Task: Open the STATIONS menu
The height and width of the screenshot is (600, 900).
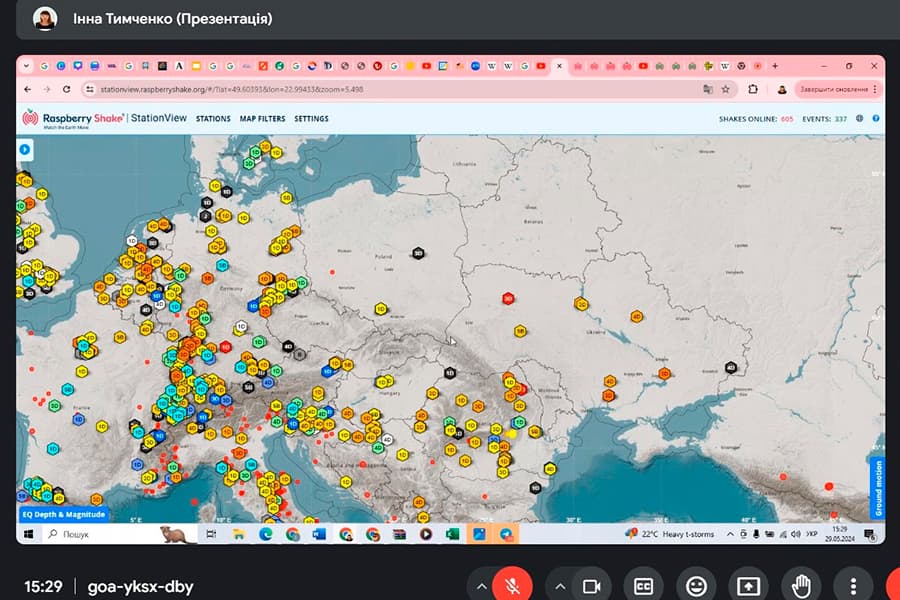Action: tap(213, 119)
